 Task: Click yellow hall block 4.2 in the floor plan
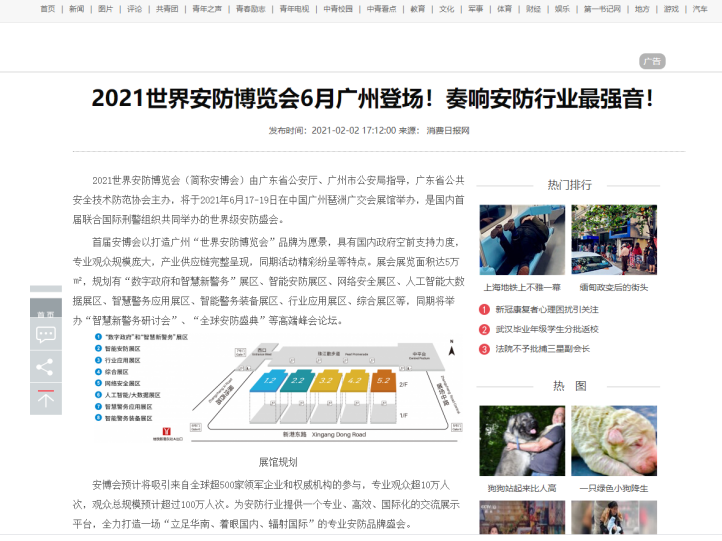[355, 381]
